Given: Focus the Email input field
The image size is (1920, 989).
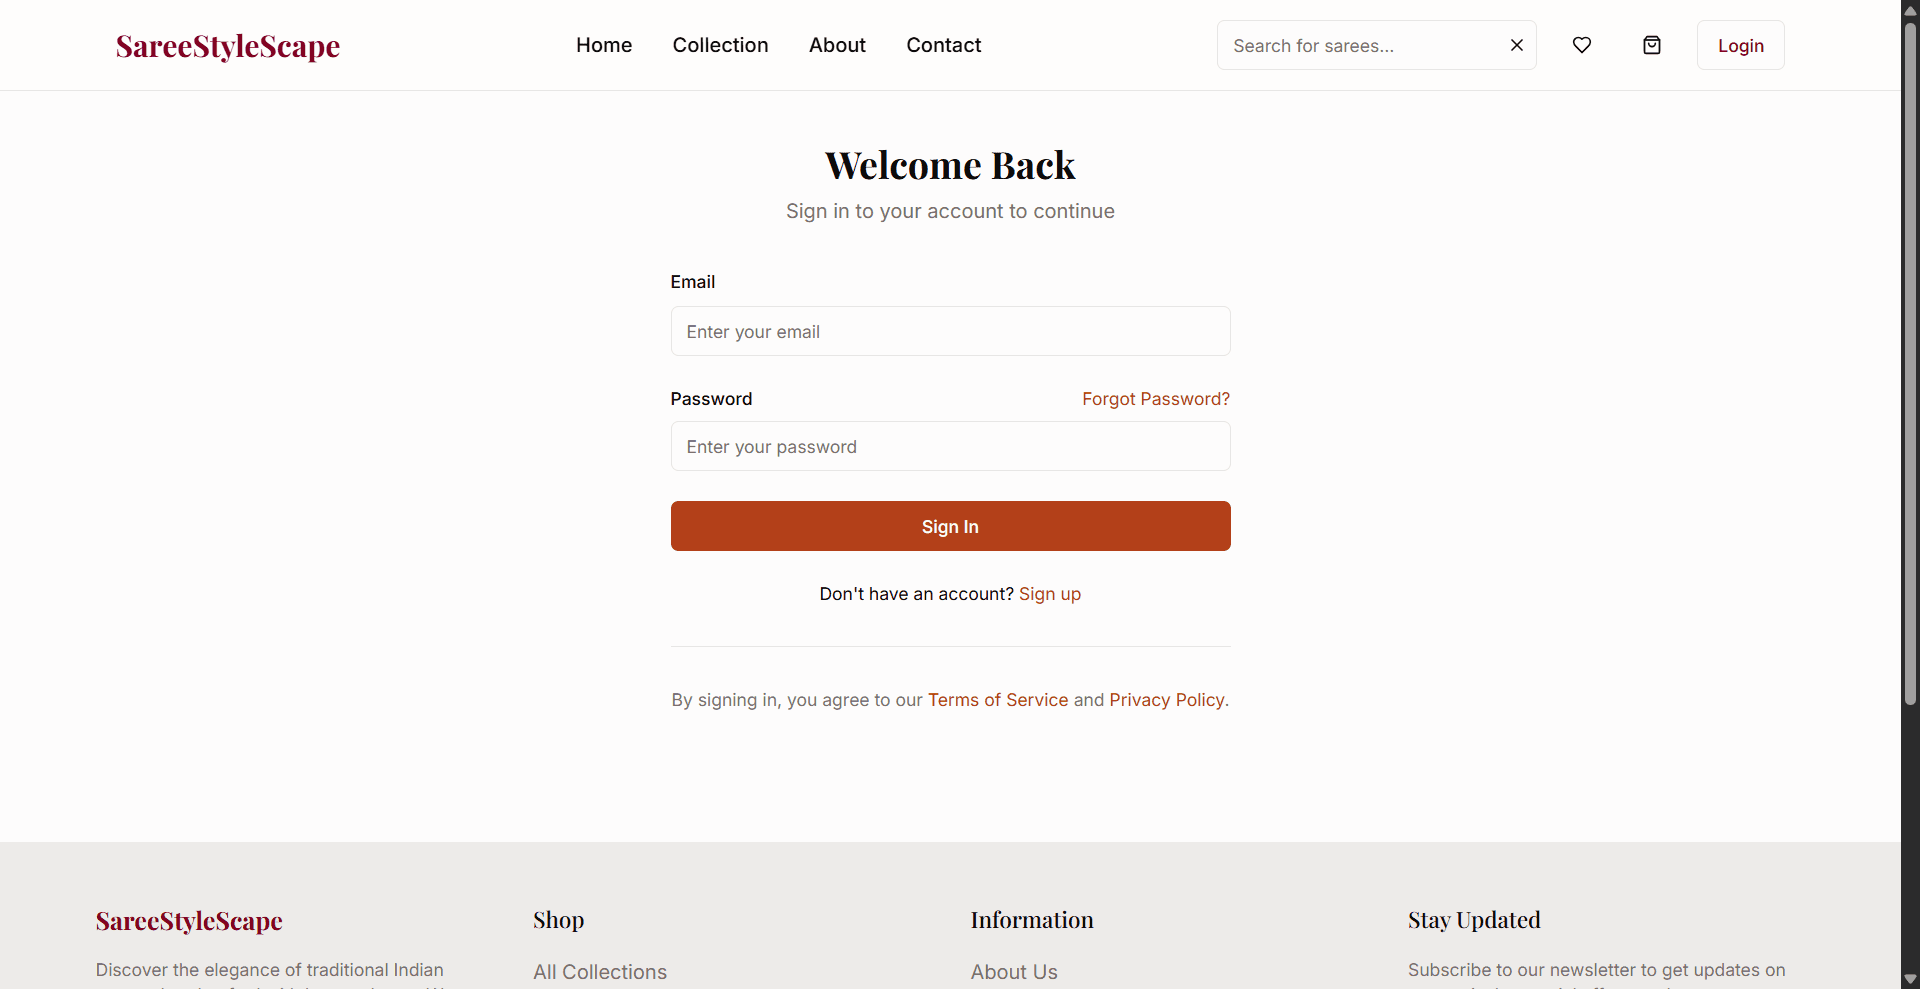Looking at the screenshot, I should point(949,331).
